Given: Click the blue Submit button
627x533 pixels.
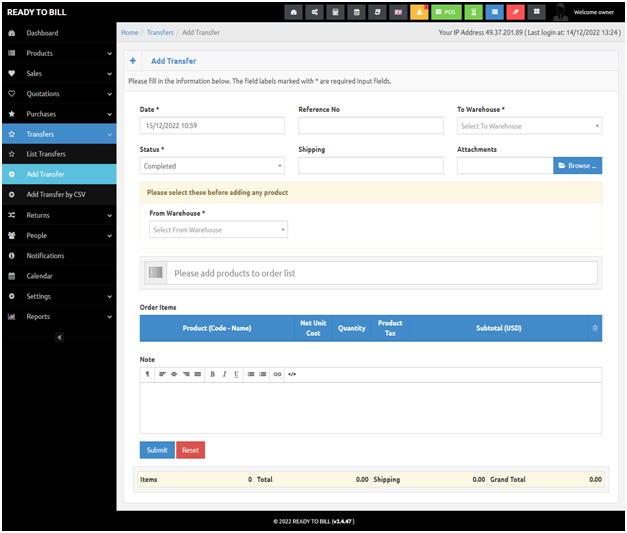Looking at the screenshot, I should pos(157,450).
